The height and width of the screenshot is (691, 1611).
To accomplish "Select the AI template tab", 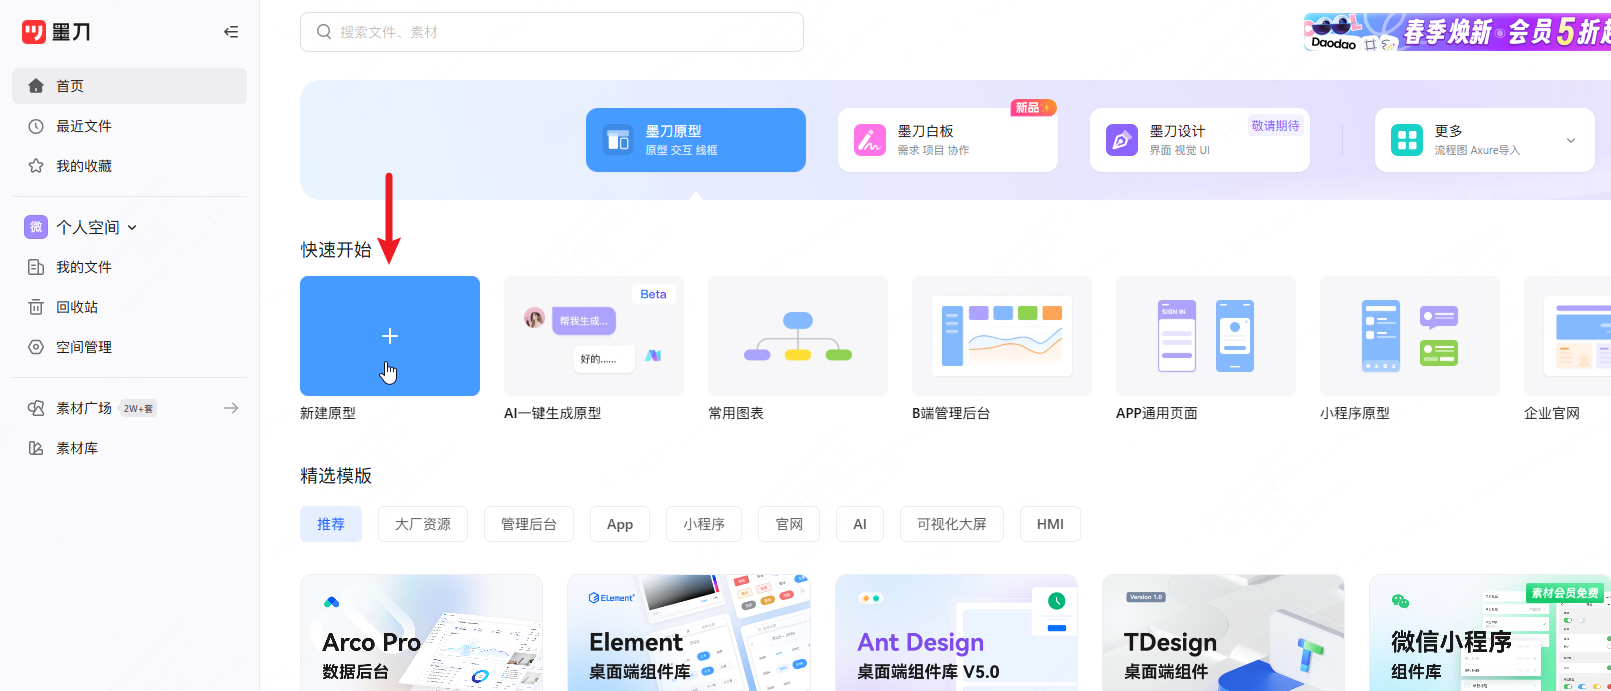I will click(860, 524).
